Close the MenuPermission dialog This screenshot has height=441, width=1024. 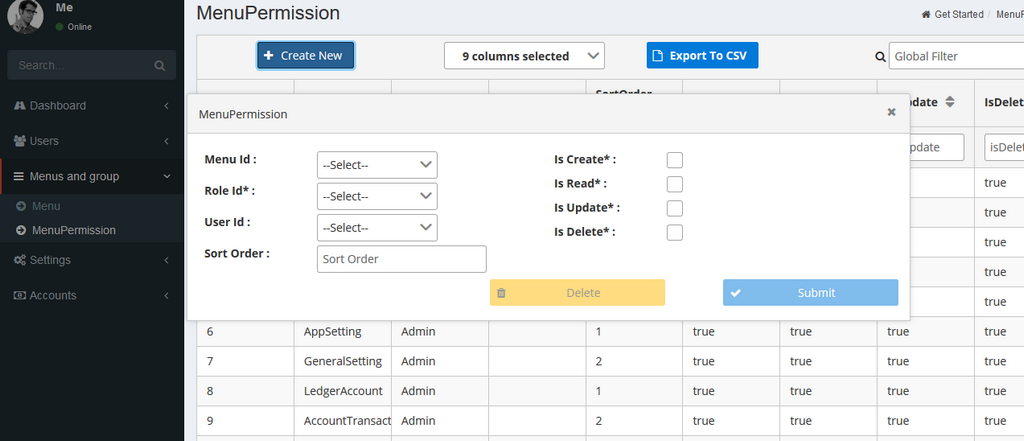point(891,113)
